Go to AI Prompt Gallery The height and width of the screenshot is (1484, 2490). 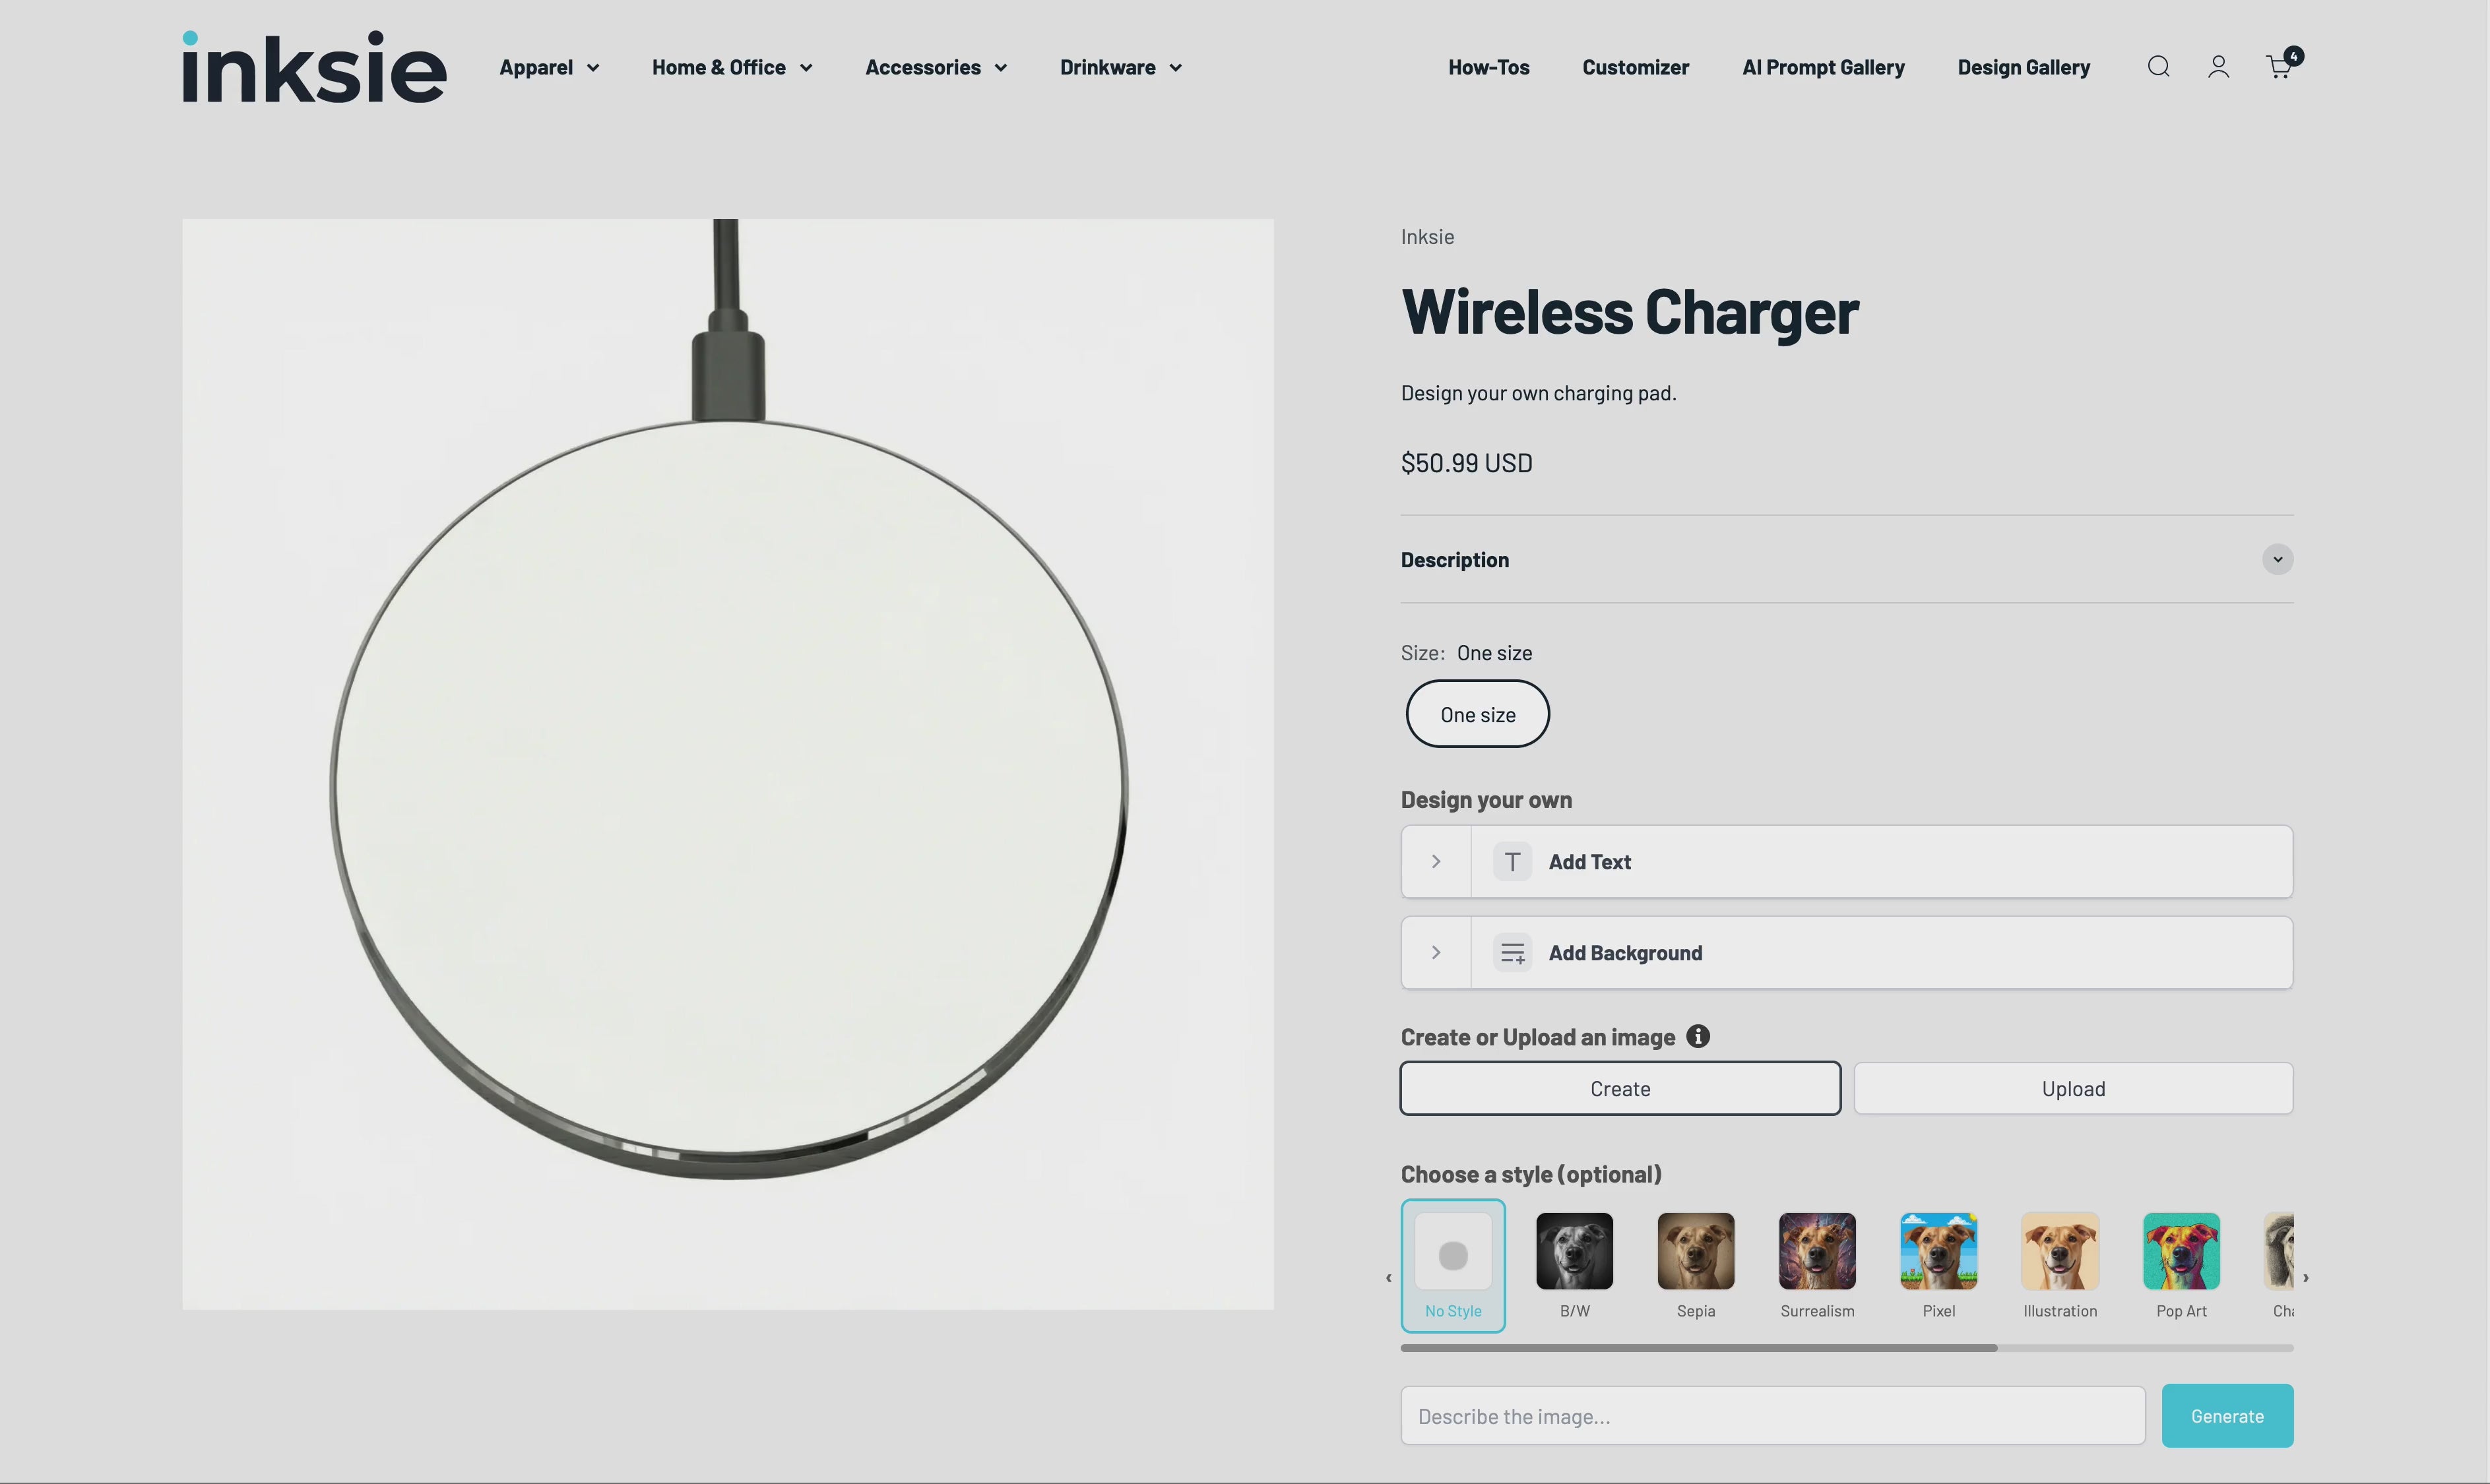[x=1822, y=68]
